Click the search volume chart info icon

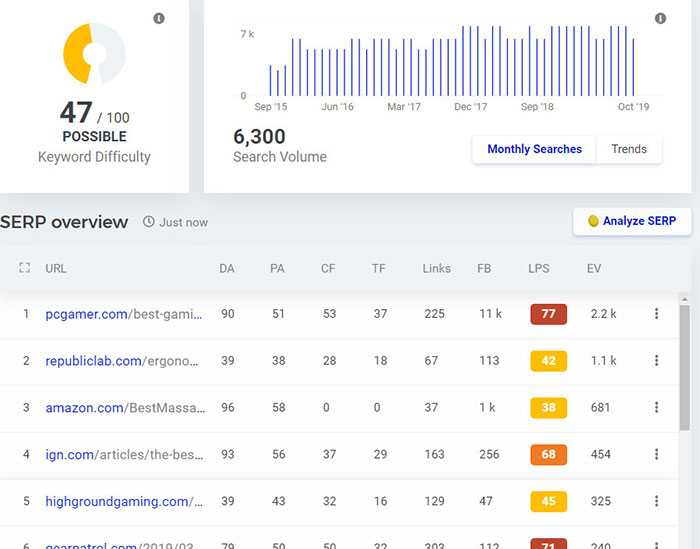[660, 18]
